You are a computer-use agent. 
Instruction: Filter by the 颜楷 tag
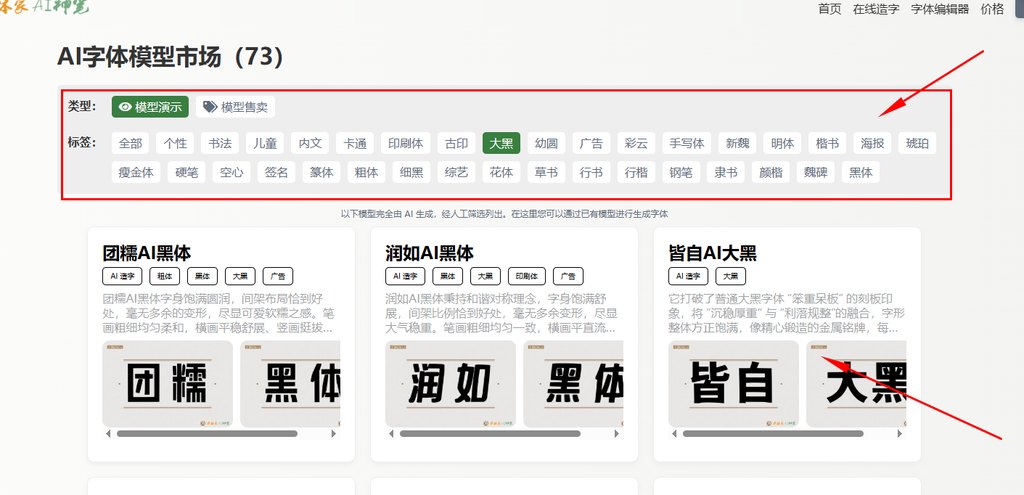771,172
